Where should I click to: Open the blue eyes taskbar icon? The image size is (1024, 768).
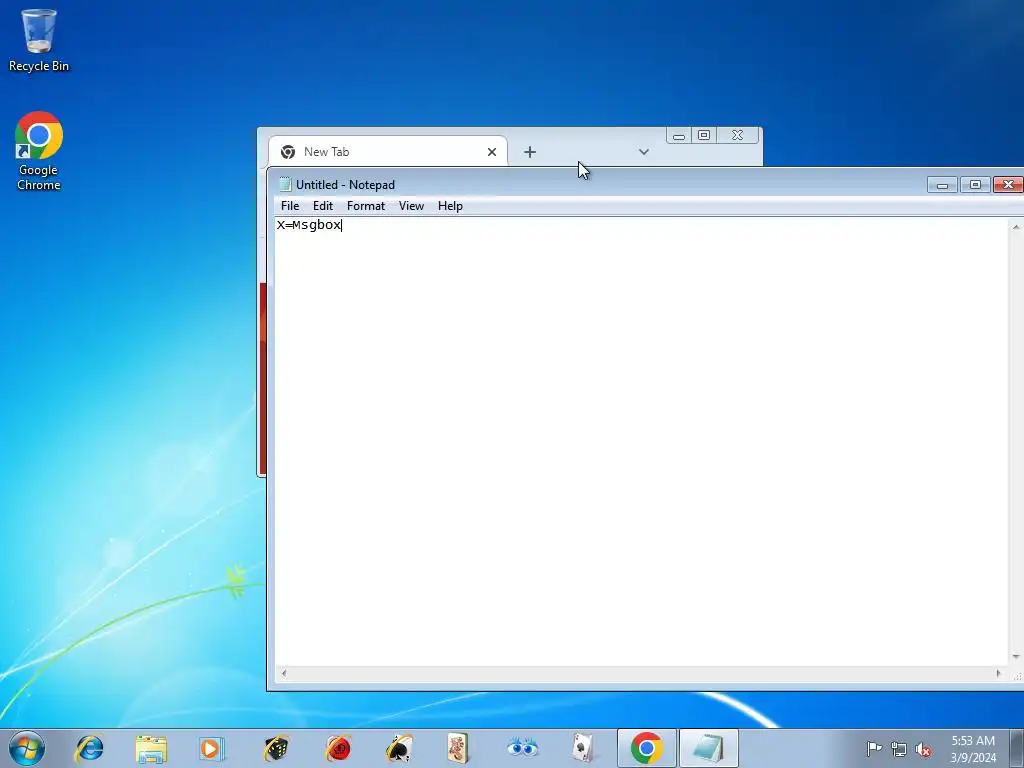pyautogui.click(x=522, y=748)
